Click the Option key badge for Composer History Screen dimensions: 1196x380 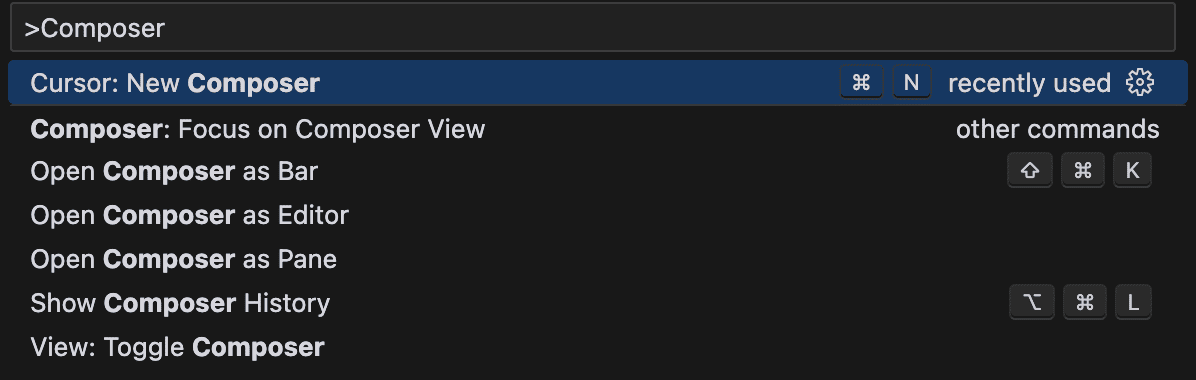pos(1032,302)
